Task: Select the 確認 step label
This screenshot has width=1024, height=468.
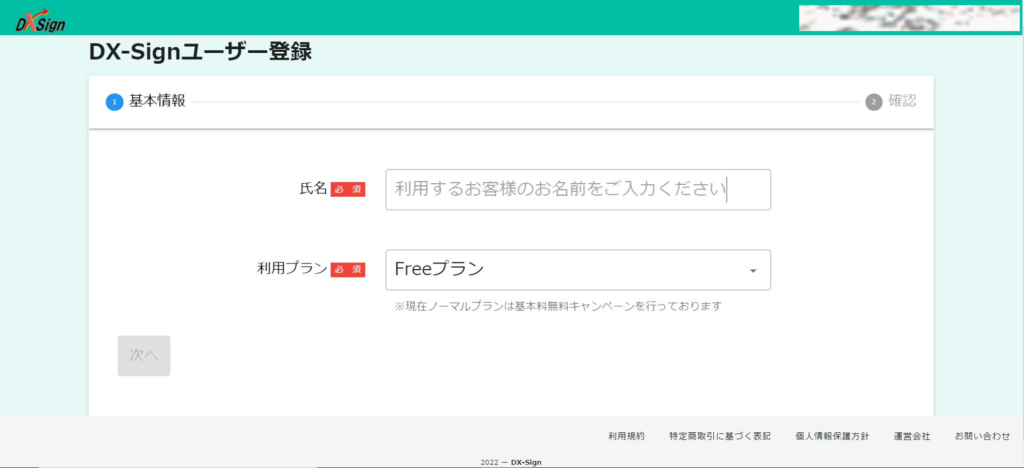Action: pyautogui.click(x=902, y=101)
